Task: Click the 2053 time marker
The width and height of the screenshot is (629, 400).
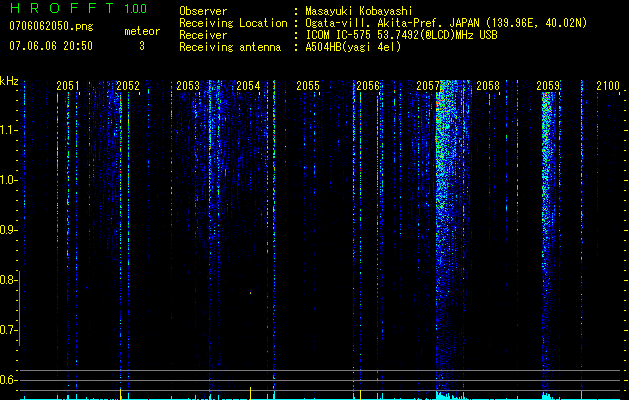Action: 188,86
